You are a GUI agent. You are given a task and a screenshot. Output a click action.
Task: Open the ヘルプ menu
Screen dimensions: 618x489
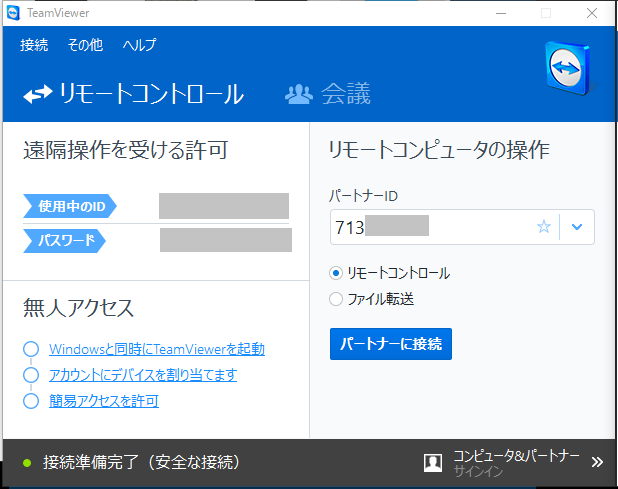point(140,45)
